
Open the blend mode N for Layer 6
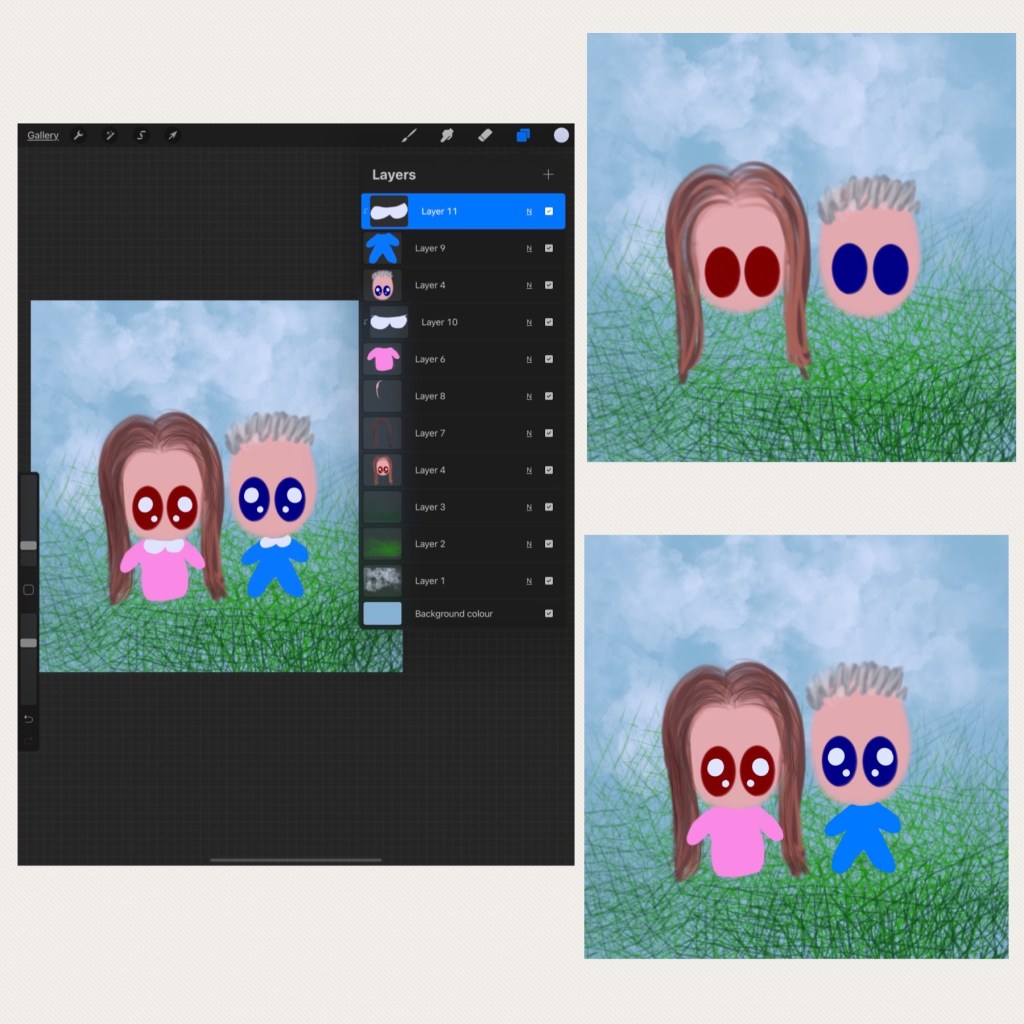pyautogui.click(x=529, y=360)
